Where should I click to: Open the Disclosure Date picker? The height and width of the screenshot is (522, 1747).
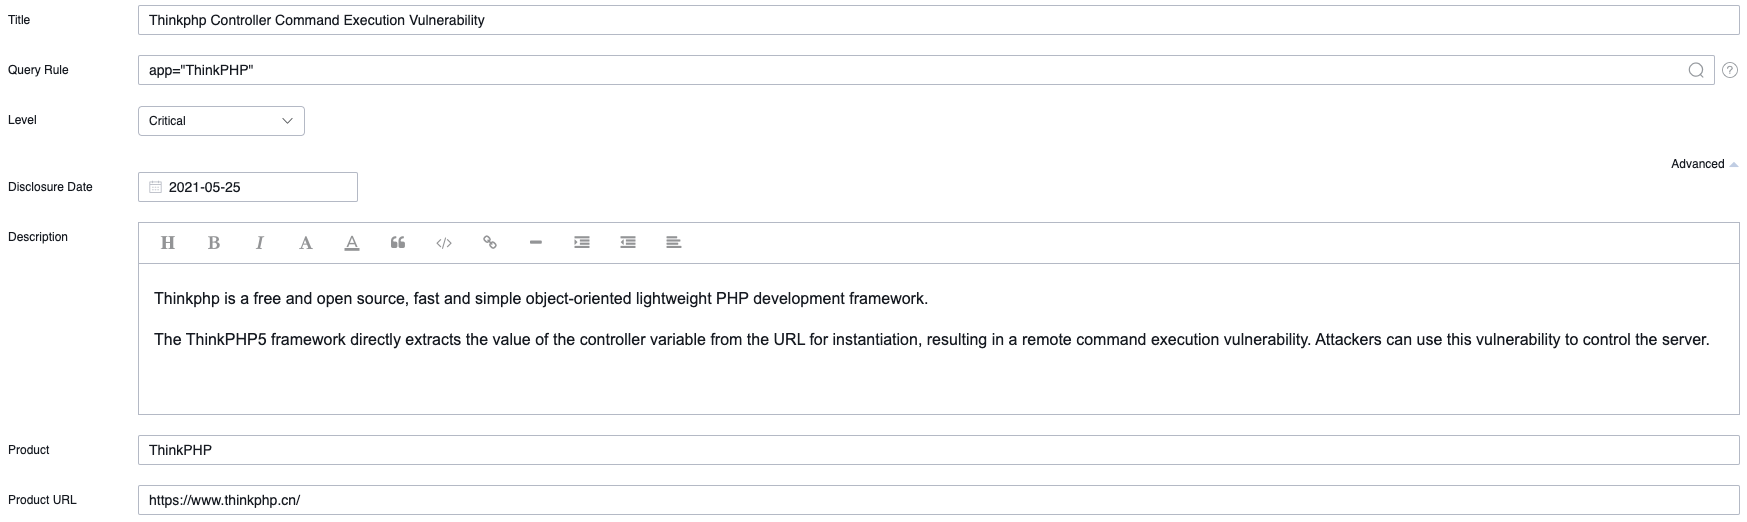tap(248, 187)
